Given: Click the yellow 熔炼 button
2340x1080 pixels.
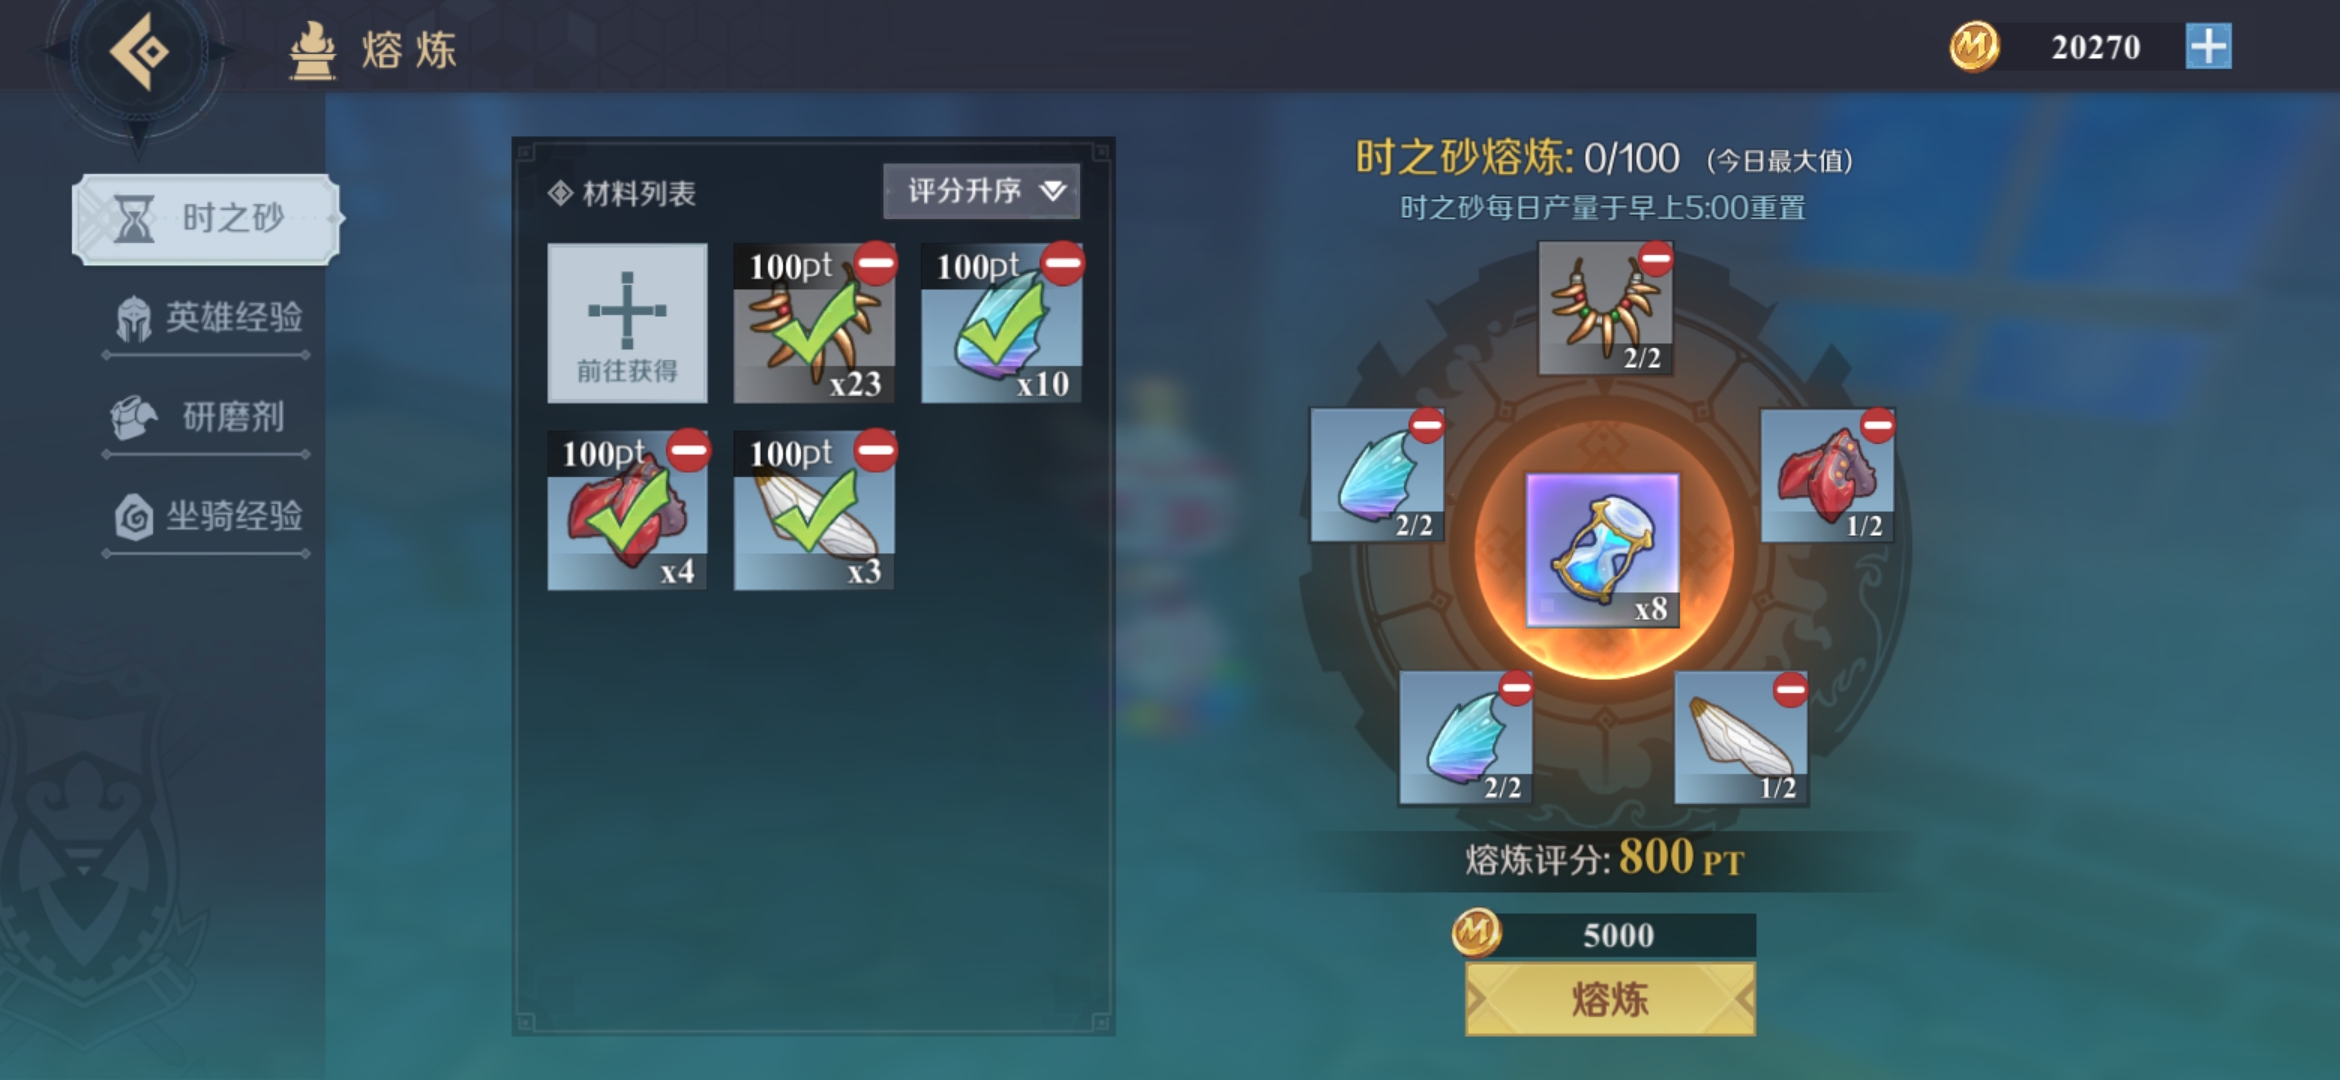Looking at the screenshot, I should click(x=1610, y=999).
